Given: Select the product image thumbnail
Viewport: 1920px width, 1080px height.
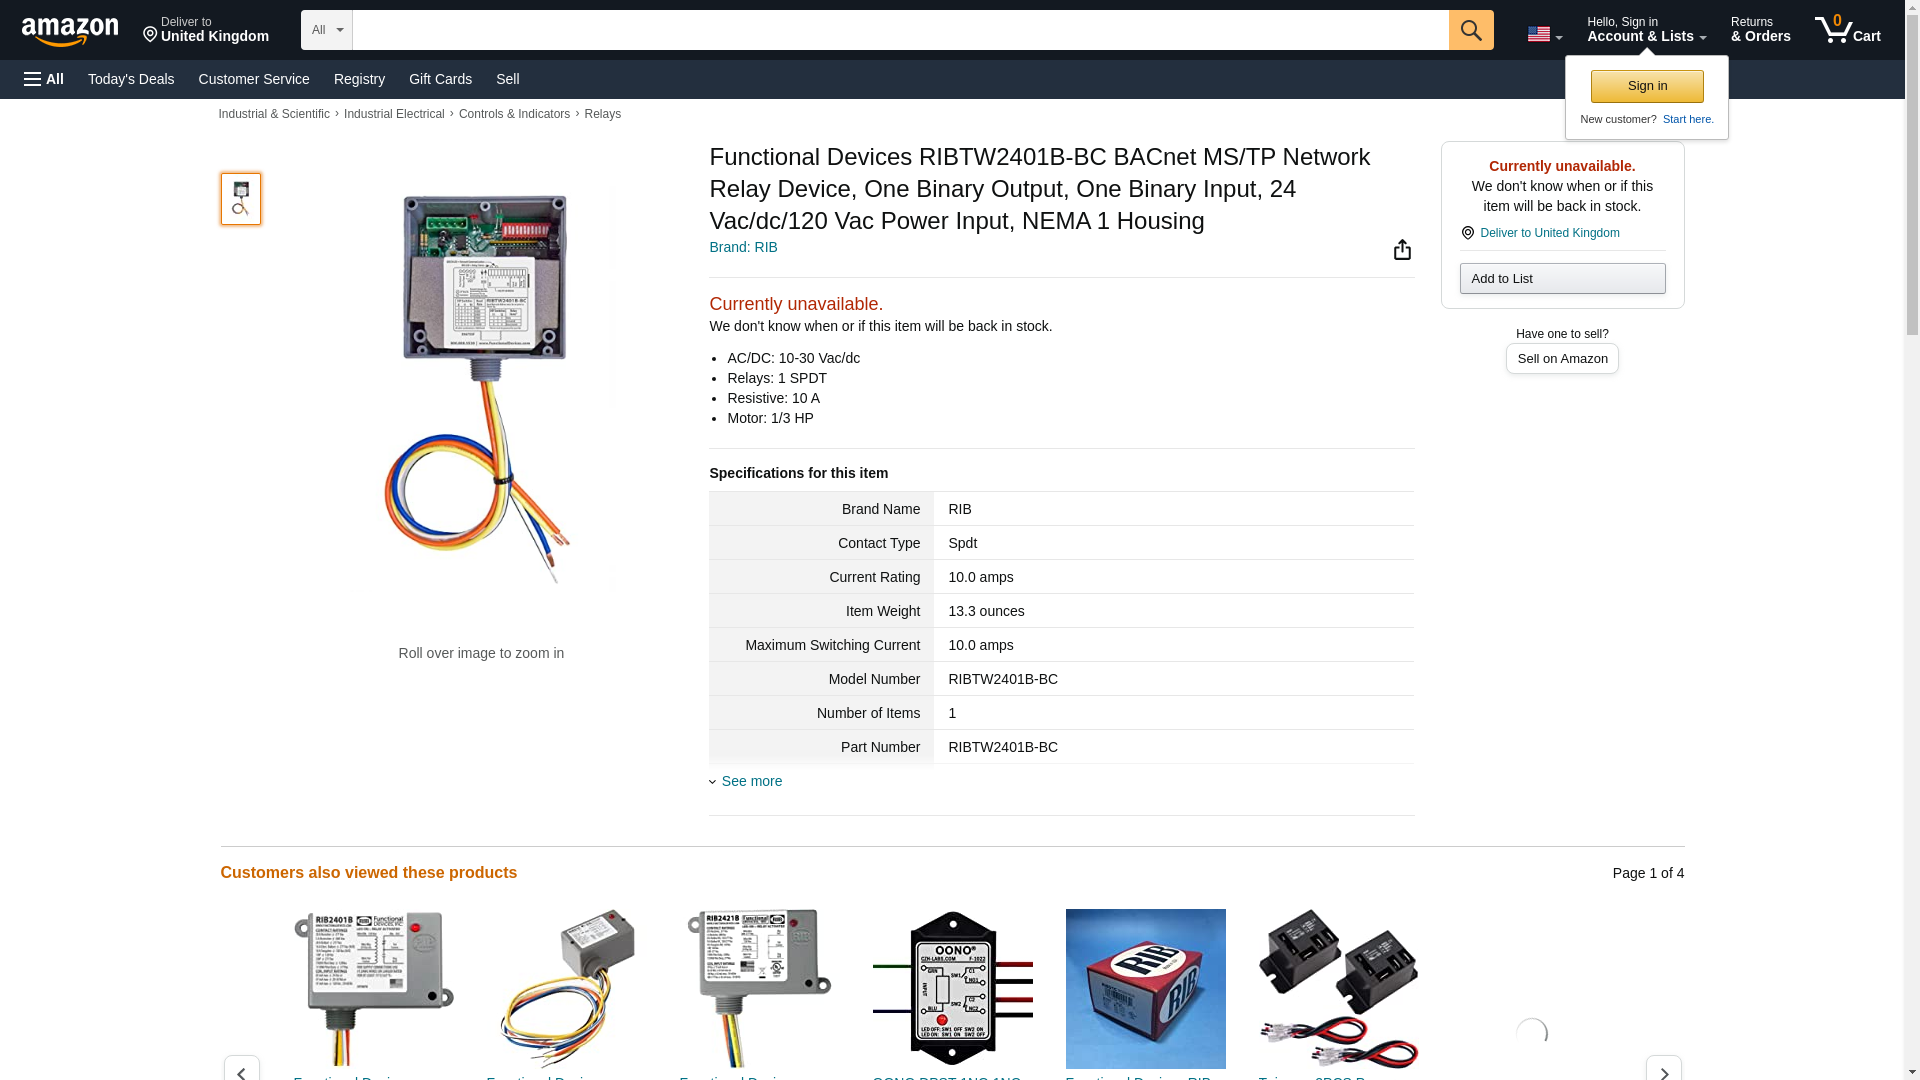Looking at the screenshot, I should [240, 198].
